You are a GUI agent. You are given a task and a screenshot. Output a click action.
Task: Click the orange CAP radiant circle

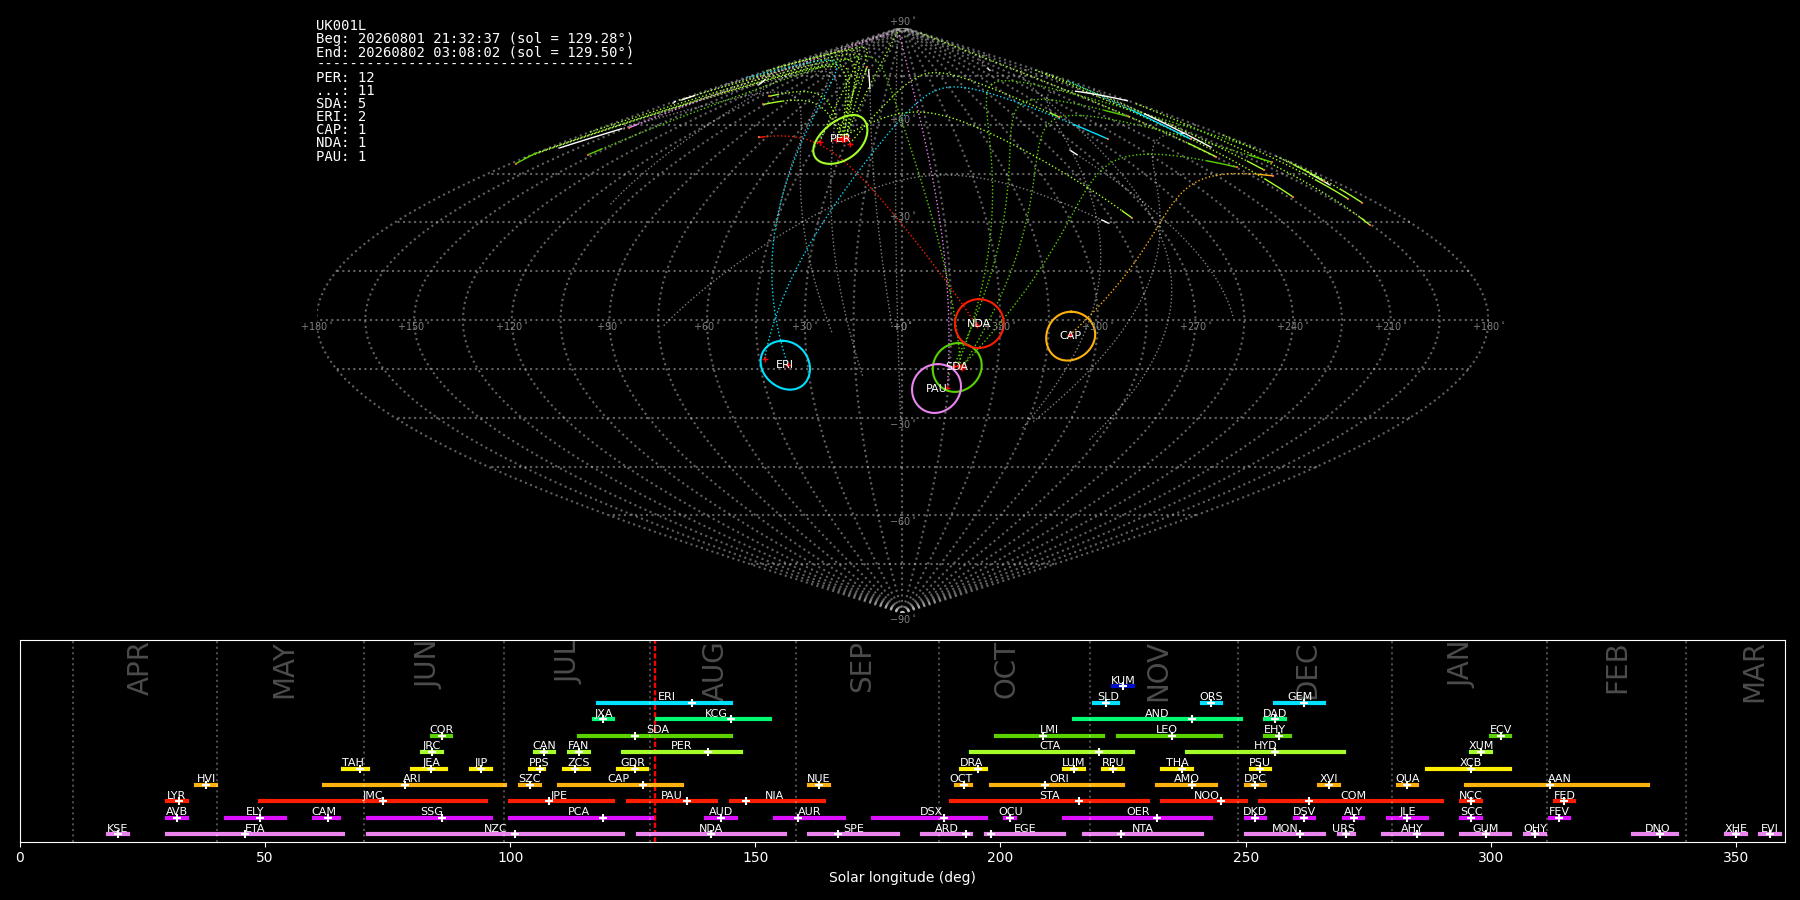(x=1070, y=336)
